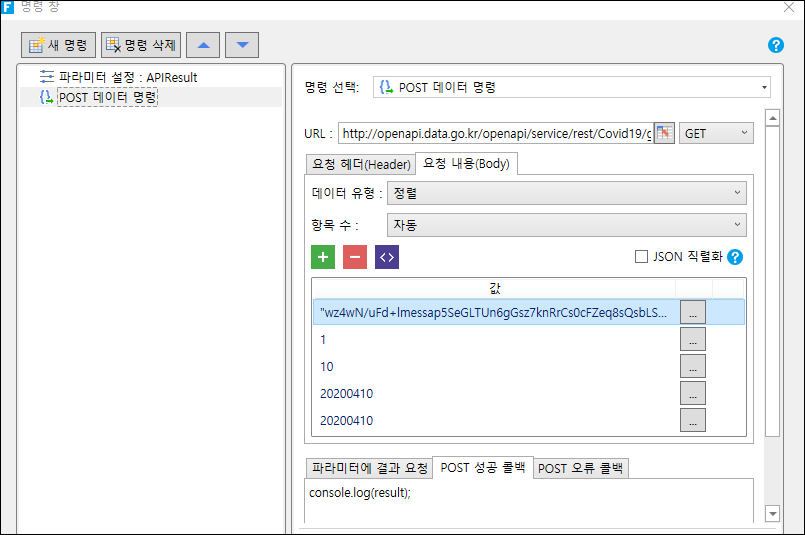Click ellipsis button for value 10
The width and height of the screenshot is (805, 535).
click(693, 367)
